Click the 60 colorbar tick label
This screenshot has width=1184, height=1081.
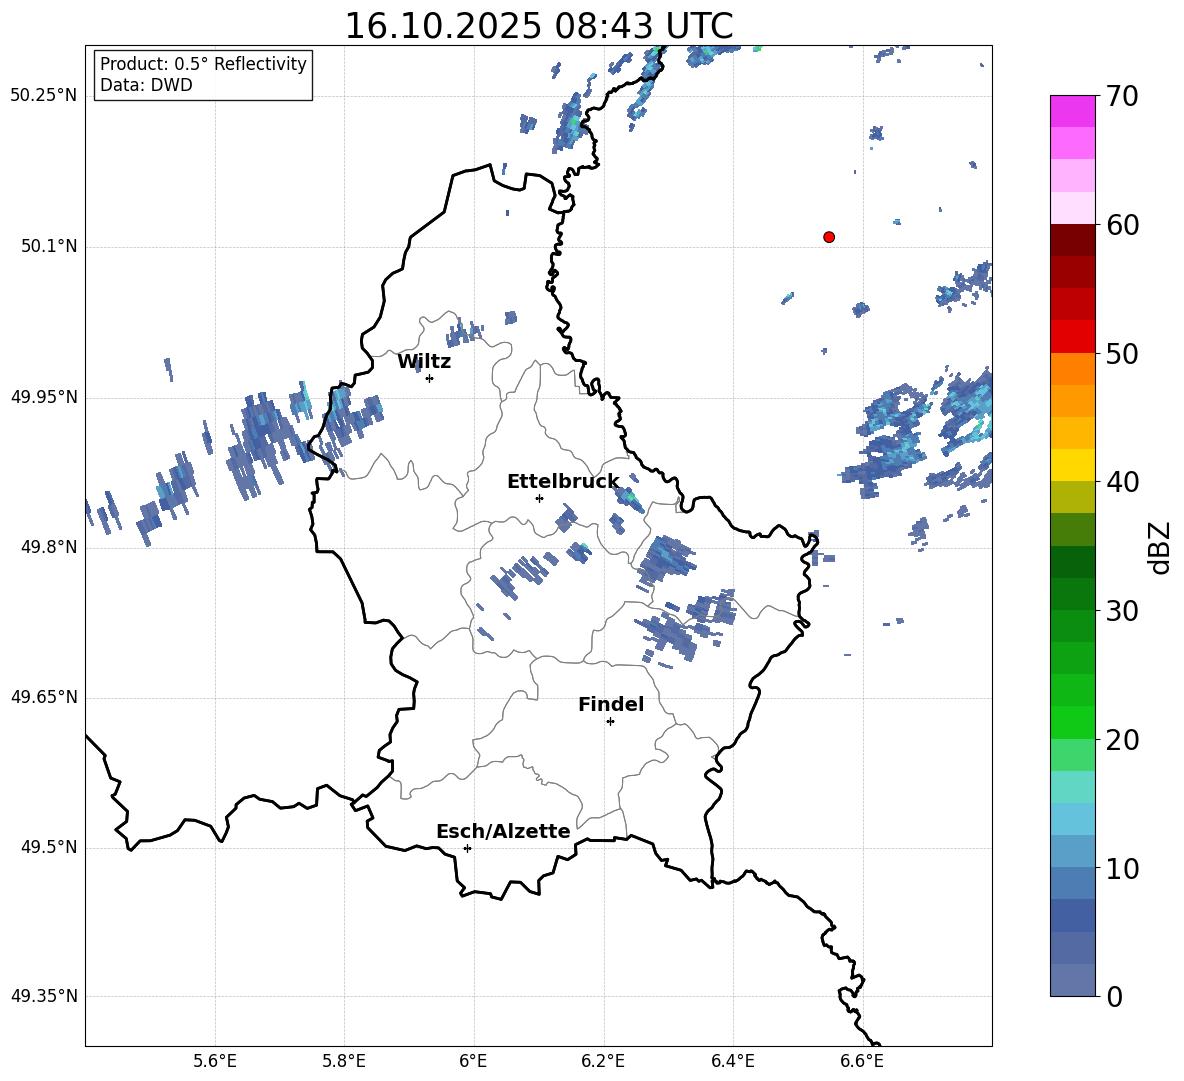[1122, 225]
